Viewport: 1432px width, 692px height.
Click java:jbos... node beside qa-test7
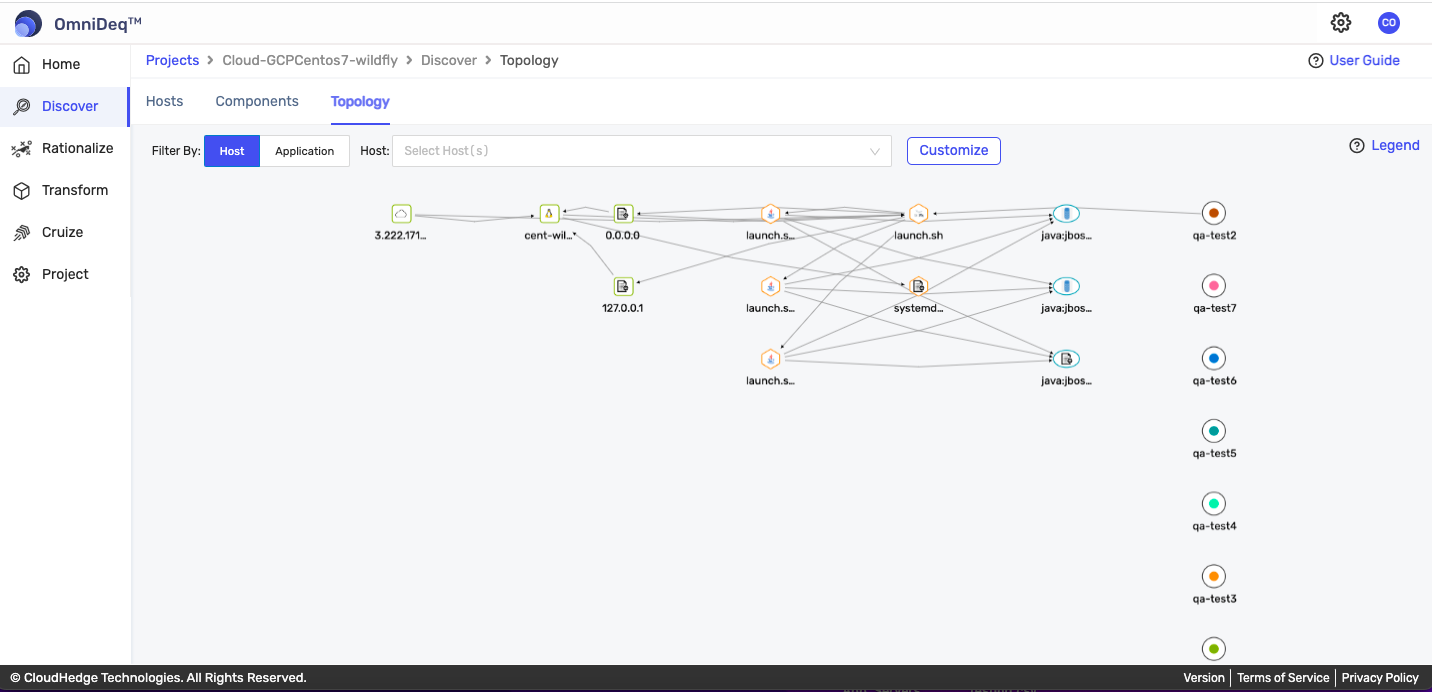[1066, 286]
